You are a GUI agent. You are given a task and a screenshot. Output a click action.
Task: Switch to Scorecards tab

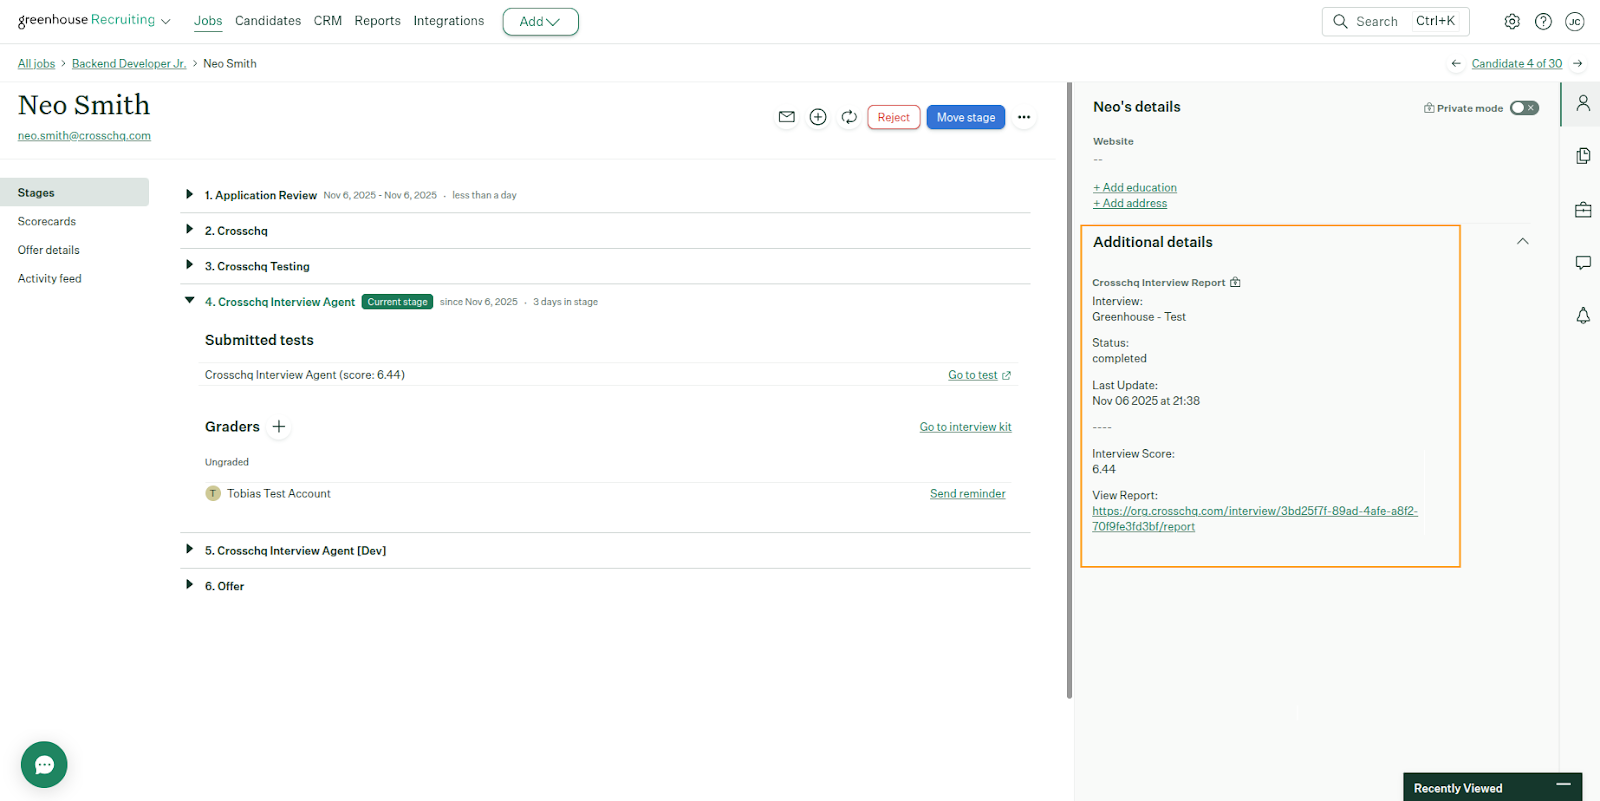click(47, 222)
